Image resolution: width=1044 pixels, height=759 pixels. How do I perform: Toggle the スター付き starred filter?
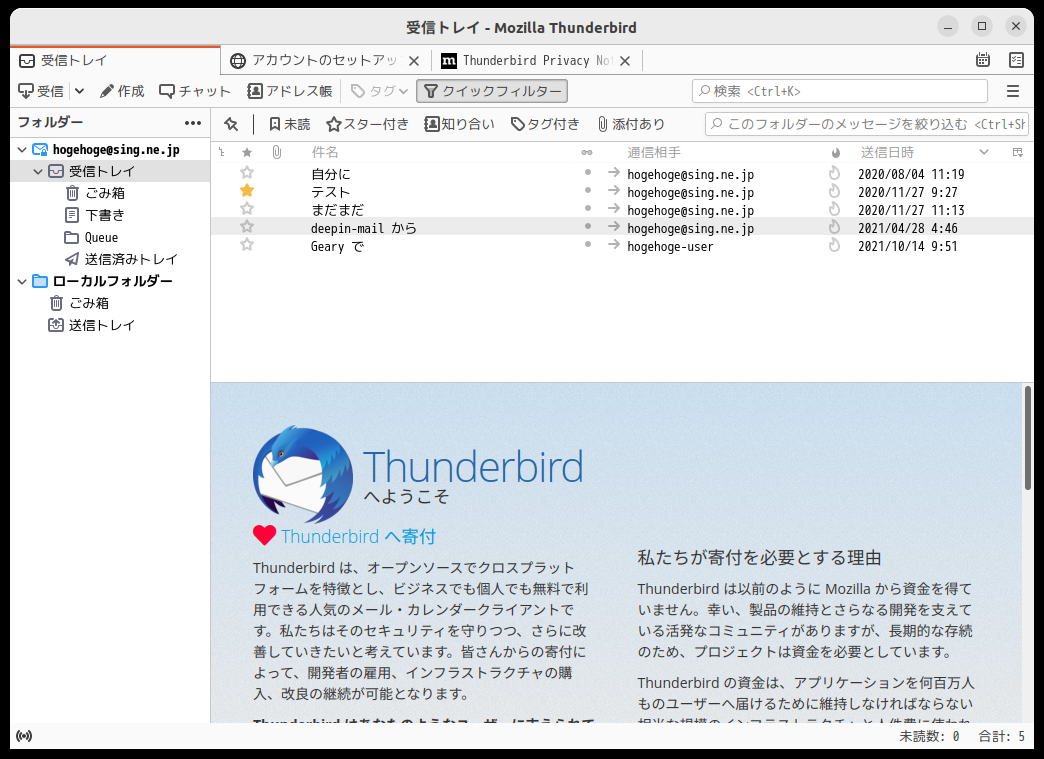click(x=368, y=124)
